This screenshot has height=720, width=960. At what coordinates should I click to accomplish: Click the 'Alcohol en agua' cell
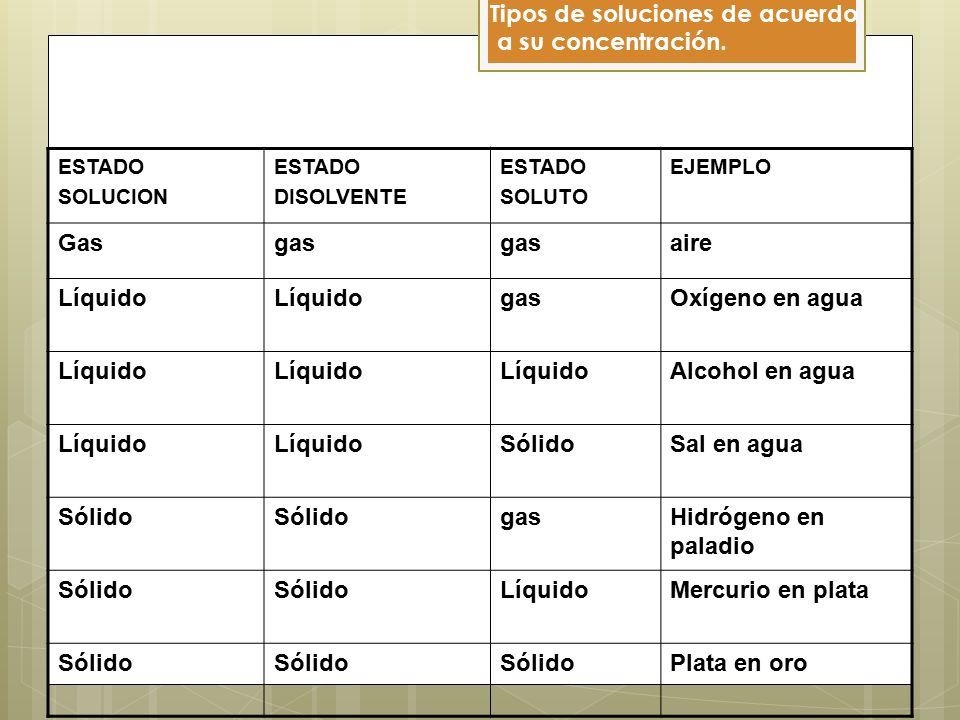click(x=786, y=388)
